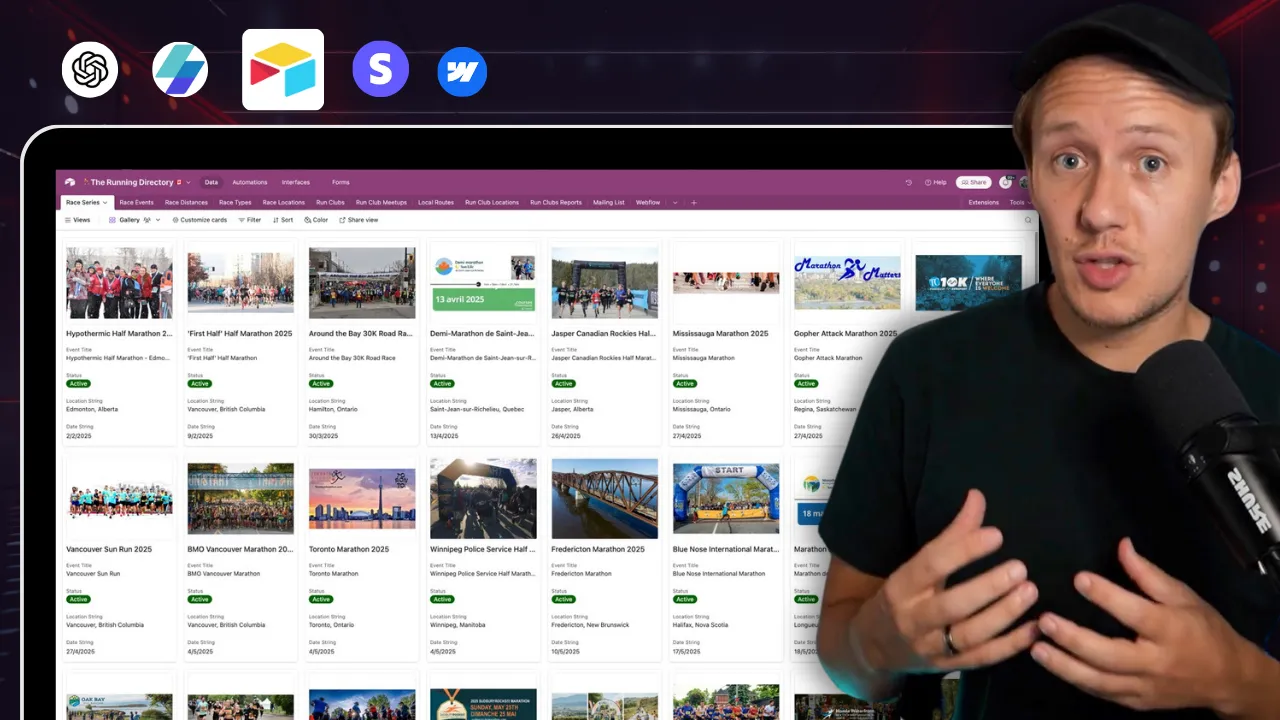Click the Airtable home logo icon
Image resolution: width=1280 pixels, height=720 pixels.
[70, 182]
